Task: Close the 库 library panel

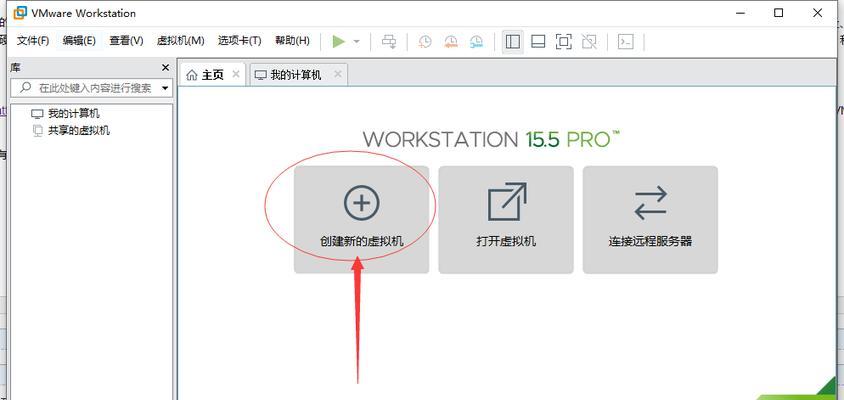Action: point(165,68)
